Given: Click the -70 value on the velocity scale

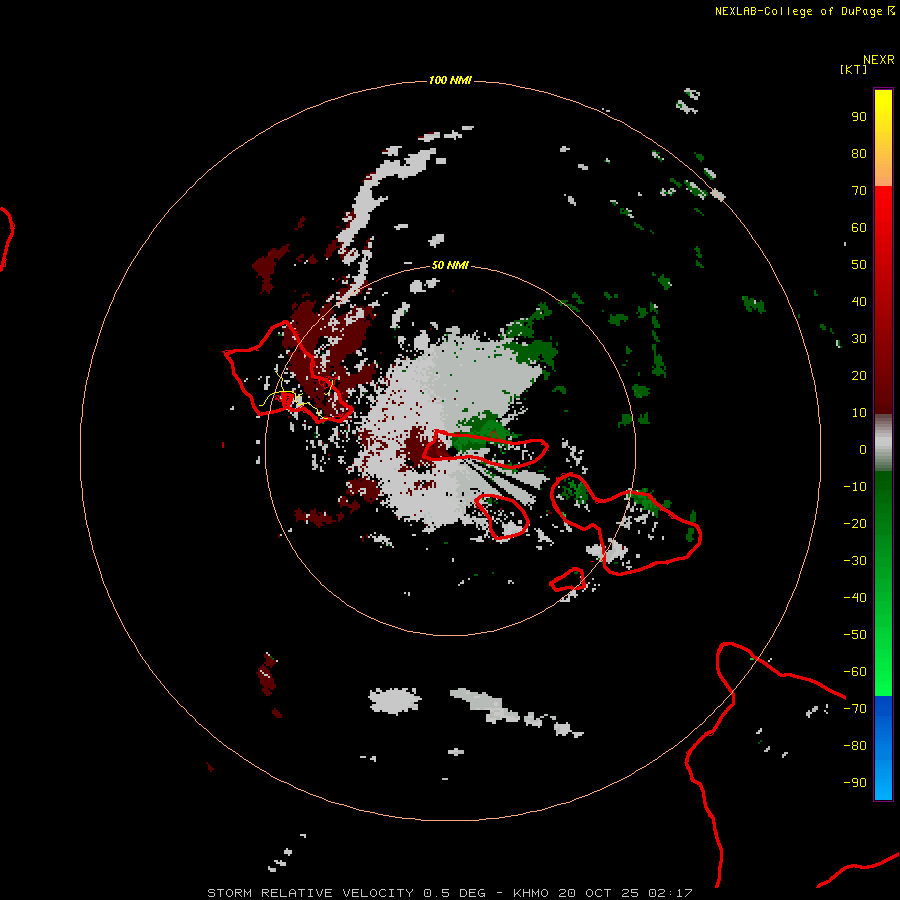Looking at the screenshot, I should click(855, 709).
